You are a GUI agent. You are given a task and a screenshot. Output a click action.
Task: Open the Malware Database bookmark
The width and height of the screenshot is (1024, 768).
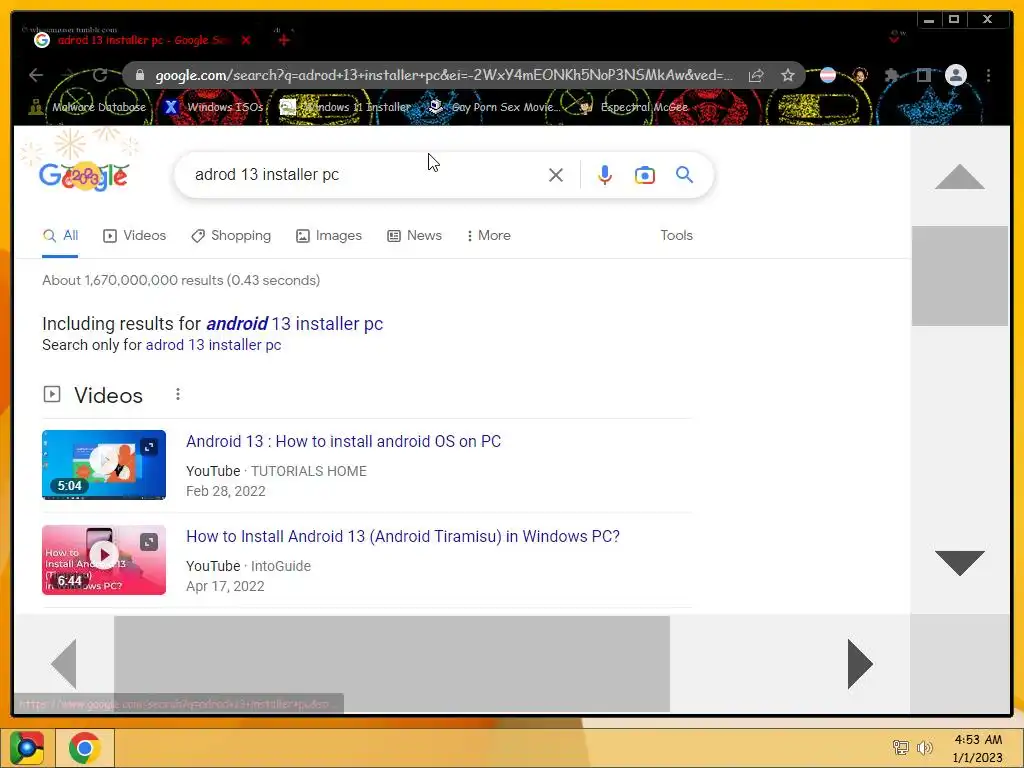pos(88,107)
